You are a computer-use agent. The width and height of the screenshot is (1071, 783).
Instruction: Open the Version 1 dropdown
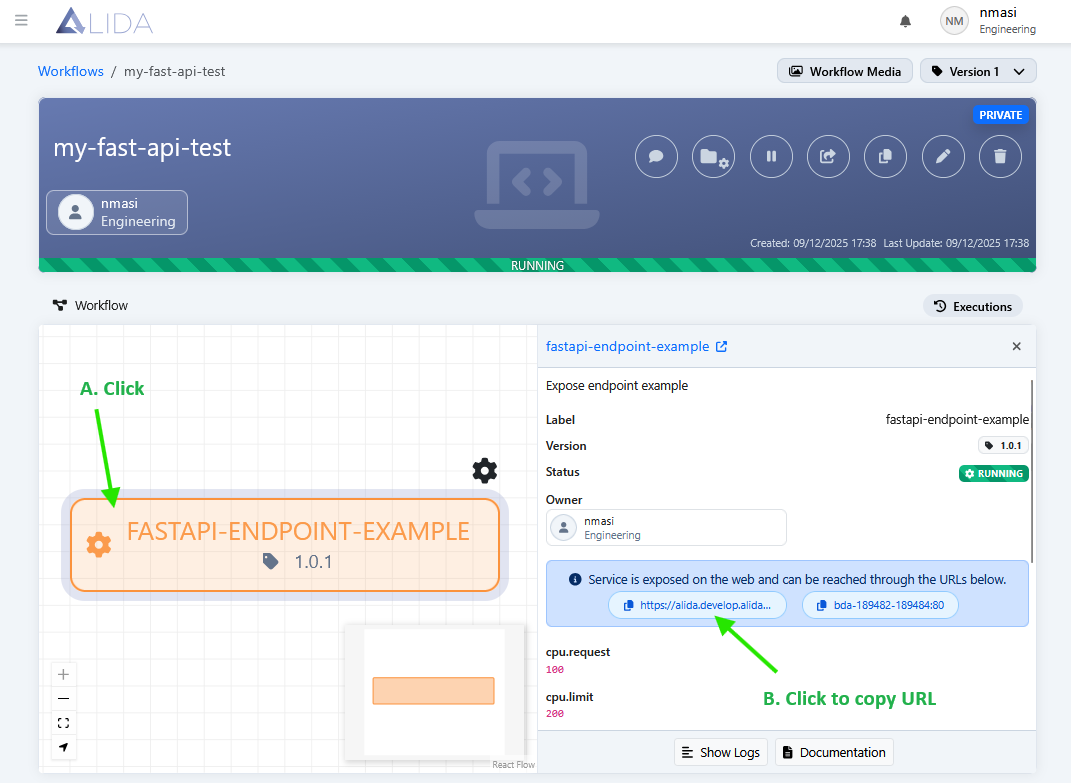(978, 72)
